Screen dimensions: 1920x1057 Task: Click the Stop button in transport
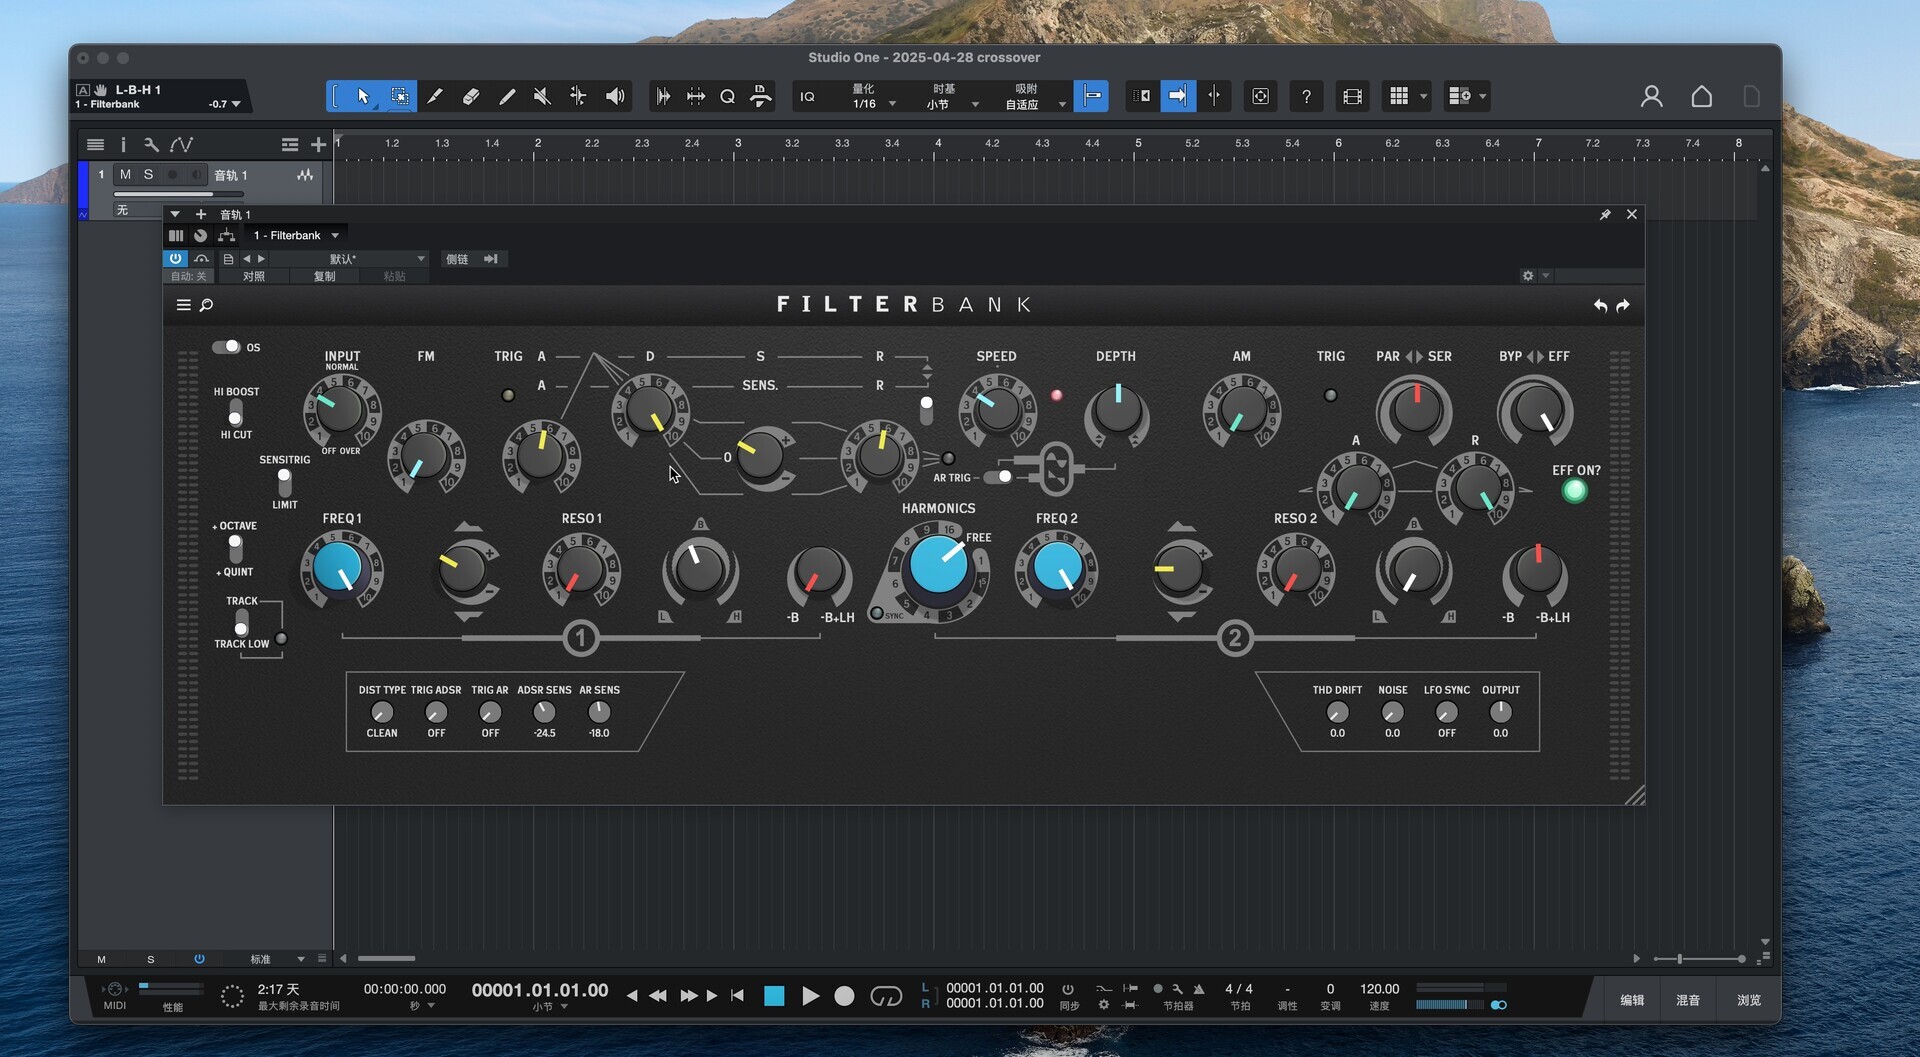[774, 996]
